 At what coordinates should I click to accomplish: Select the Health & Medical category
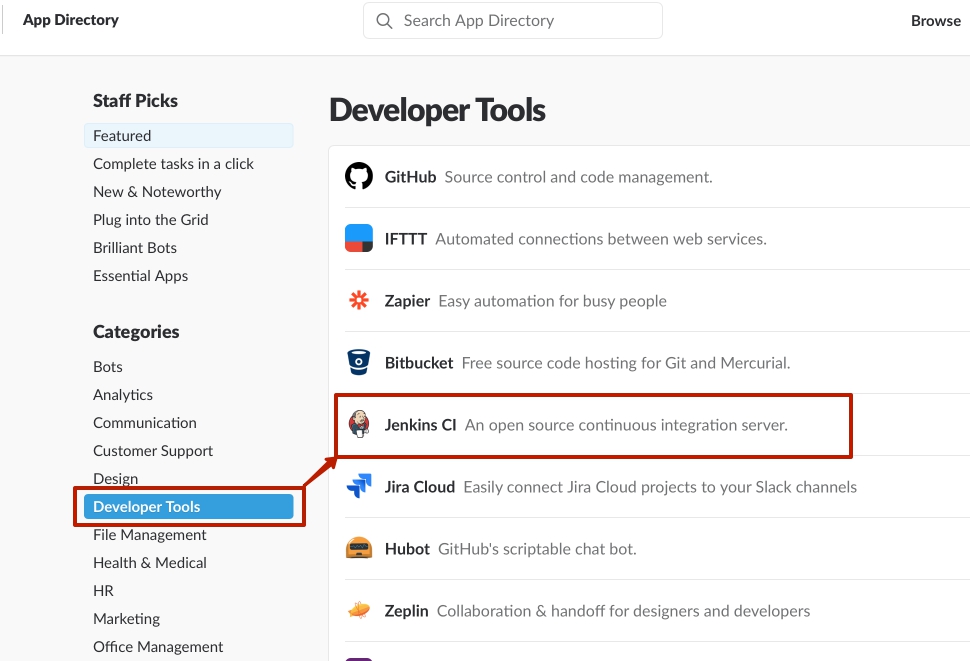pos(150,563)
